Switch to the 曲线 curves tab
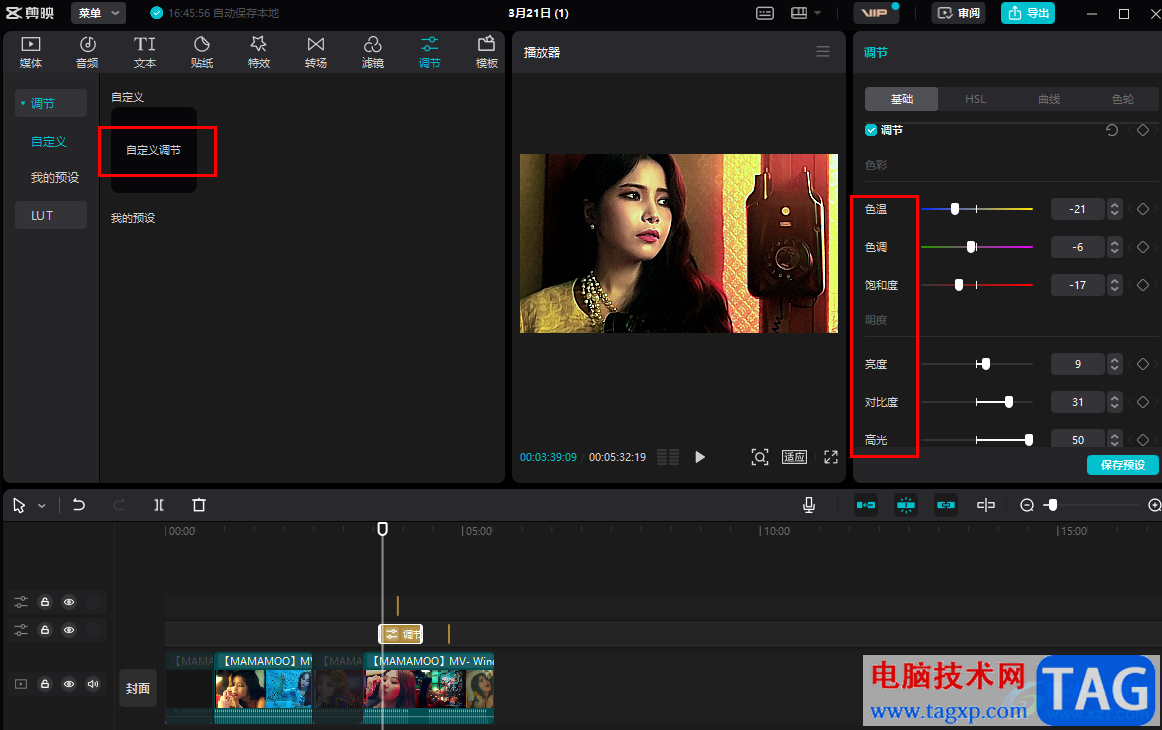The height and width of the screenshot is (730, 1162). (x=1049, y=99)
